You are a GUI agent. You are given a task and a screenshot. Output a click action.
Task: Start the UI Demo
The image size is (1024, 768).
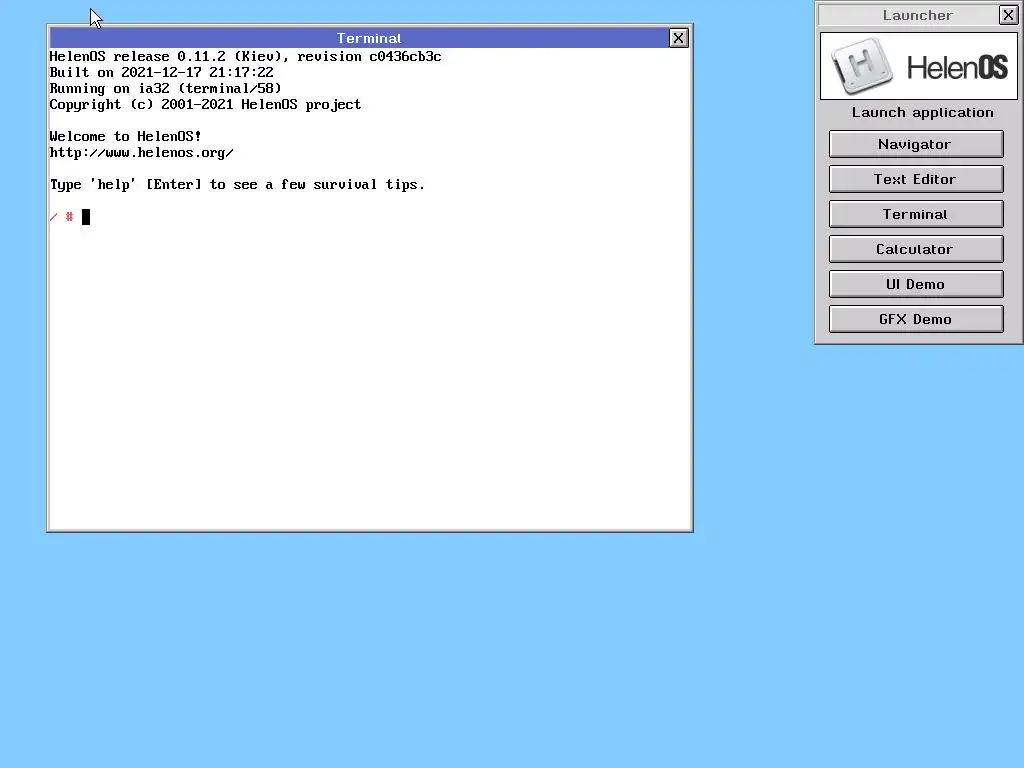point(916,284)
